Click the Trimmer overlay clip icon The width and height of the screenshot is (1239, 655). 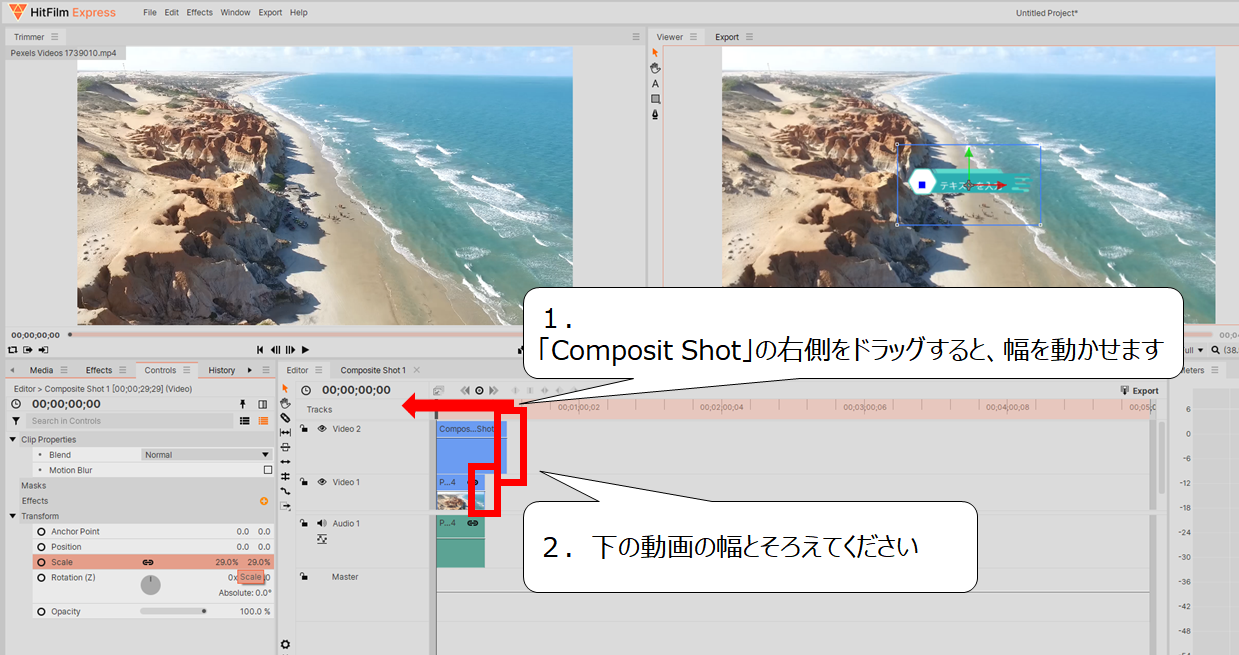point(43,350)
